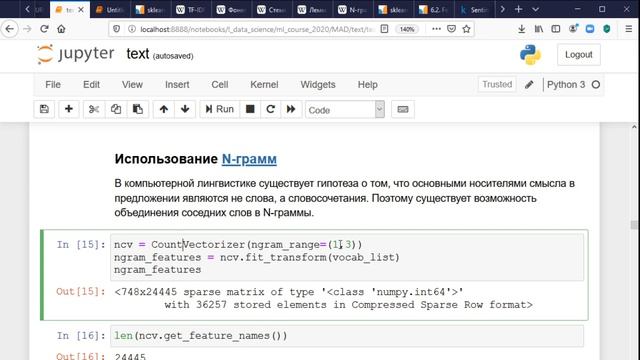Click into the In [15] code cell
Image resolution: width=640 pixels, height=360 pixels.
pyautogui.click(x=347, y=257)
